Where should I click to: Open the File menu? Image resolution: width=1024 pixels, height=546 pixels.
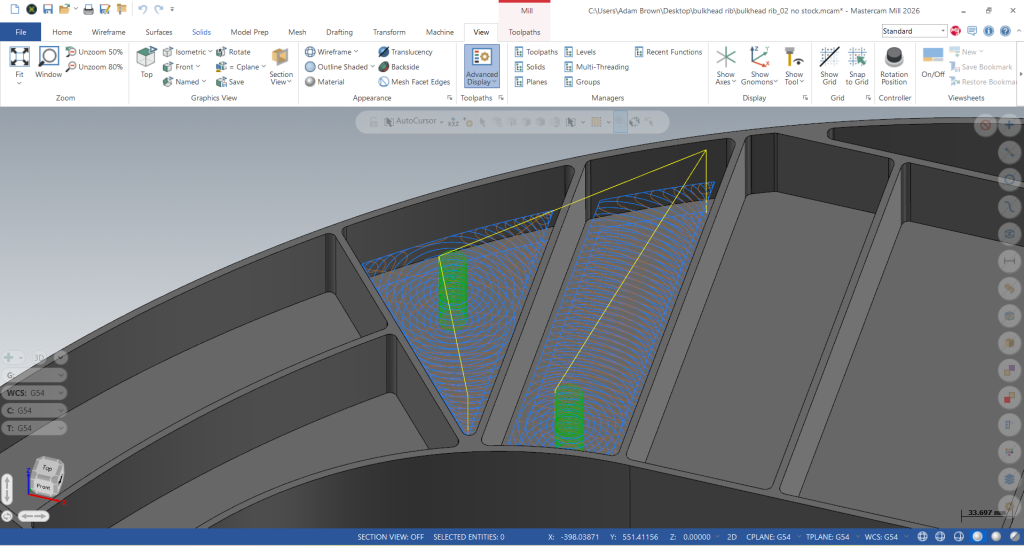click(x=20, y=31)
